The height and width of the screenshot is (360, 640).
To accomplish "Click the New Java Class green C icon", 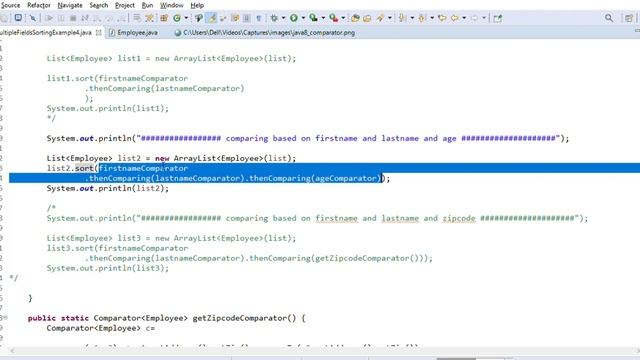I will (x=177, y=18).
